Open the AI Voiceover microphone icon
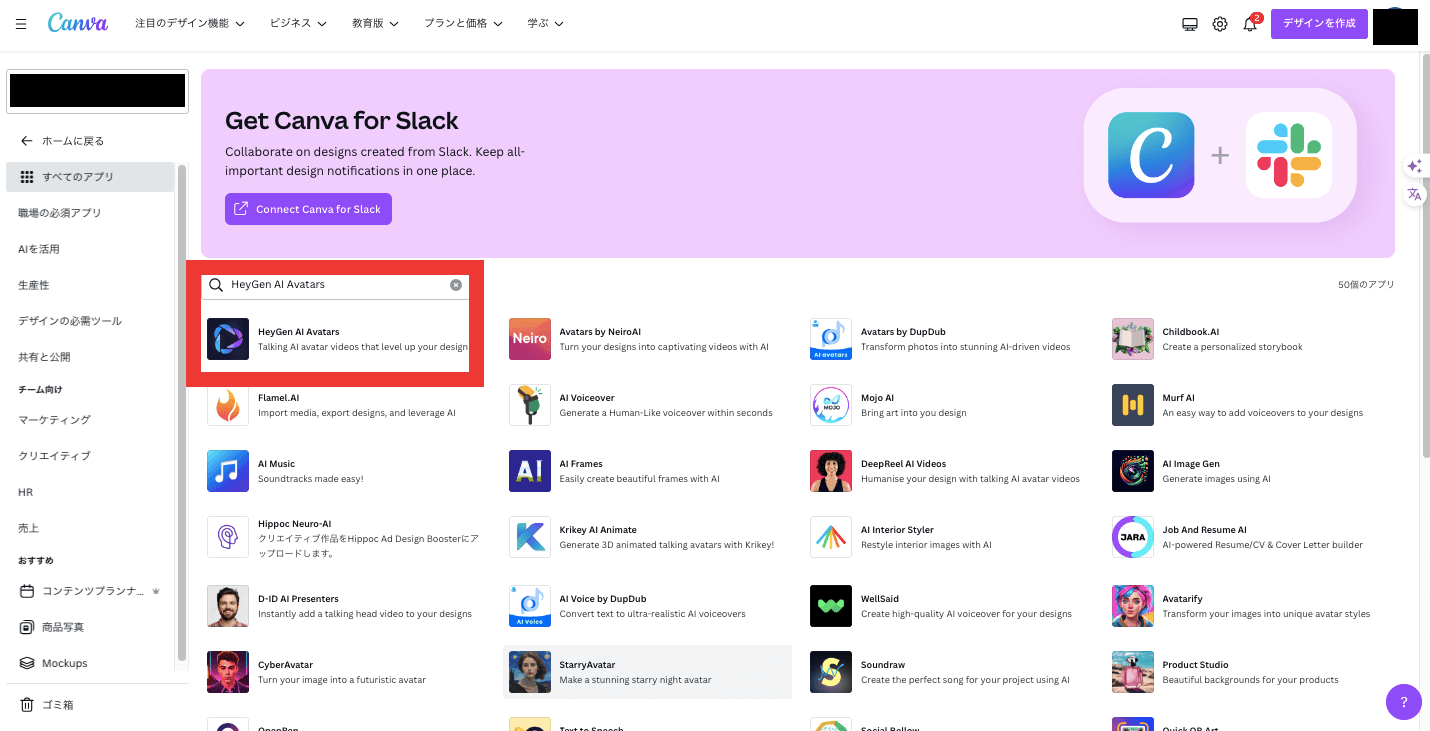The height and width of the screenshot is (731, 1430). (x=530, y=405)
